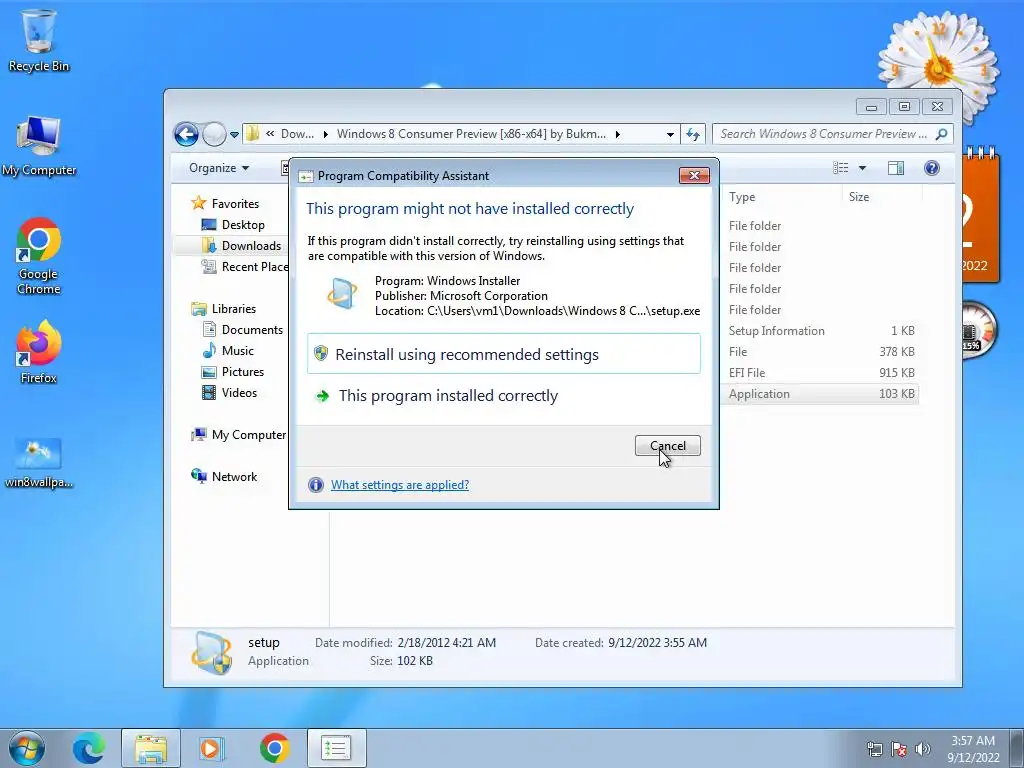The height and width of the screenshot is (768, 1024).
Task: Select the Application 103 KB row
Action: coord(821,394)
